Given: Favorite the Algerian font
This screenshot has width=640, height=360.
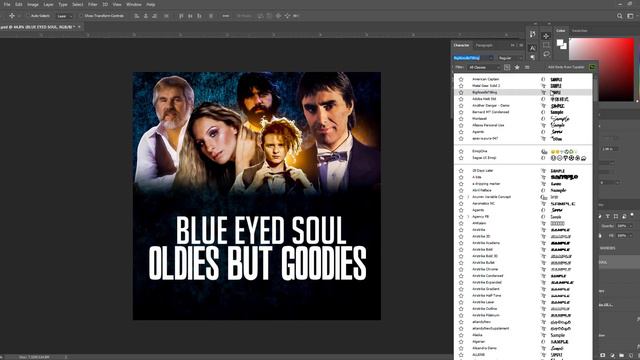Looking at the screenshot, I should [461, 342].
